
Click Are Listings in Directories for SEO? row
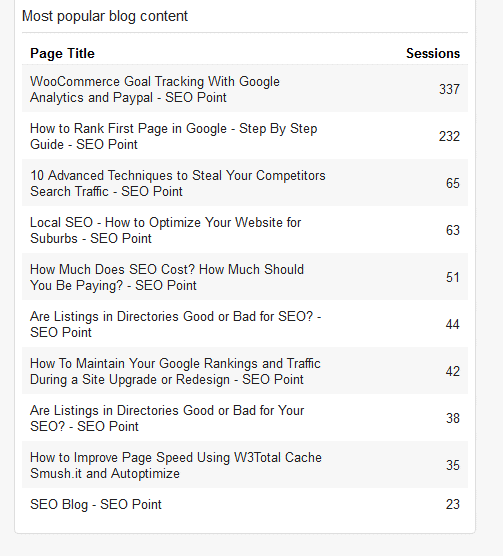coord(245,324)
